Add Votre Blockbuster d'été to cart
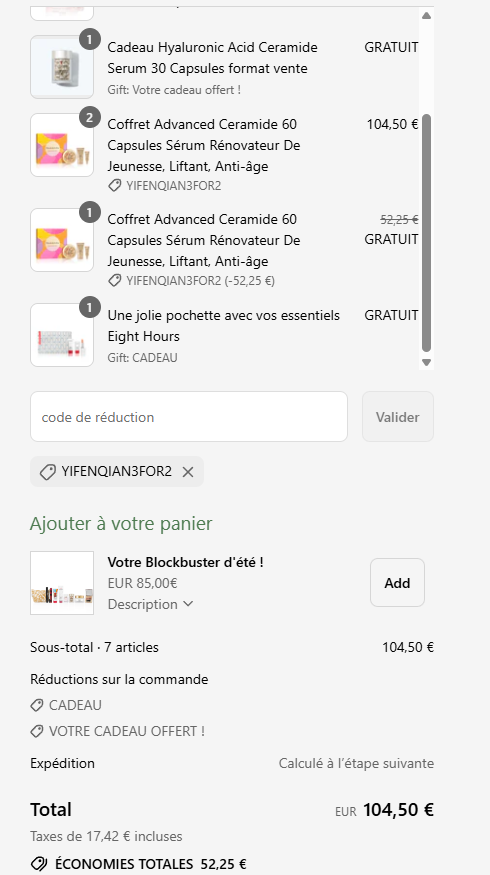Viewport: 490px width, 875px height. [397, 583]
